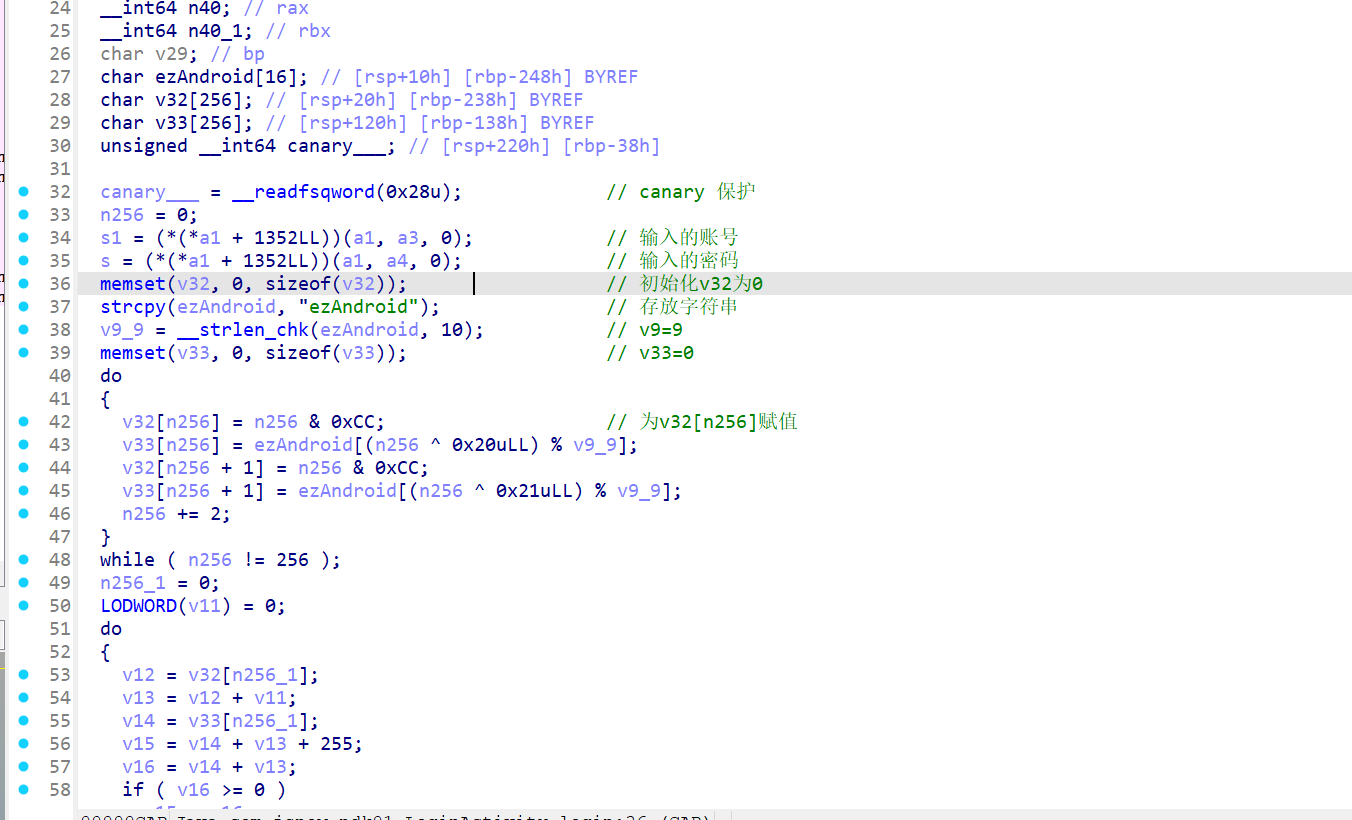1352x820 pixels.
Task: Click the gutter dot beside line 36
Action: 24,284
